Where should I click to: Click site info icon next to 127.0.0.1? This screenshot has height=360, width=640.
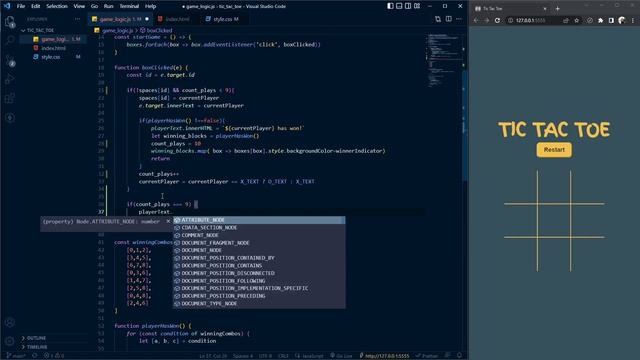[x=510, y=20]
